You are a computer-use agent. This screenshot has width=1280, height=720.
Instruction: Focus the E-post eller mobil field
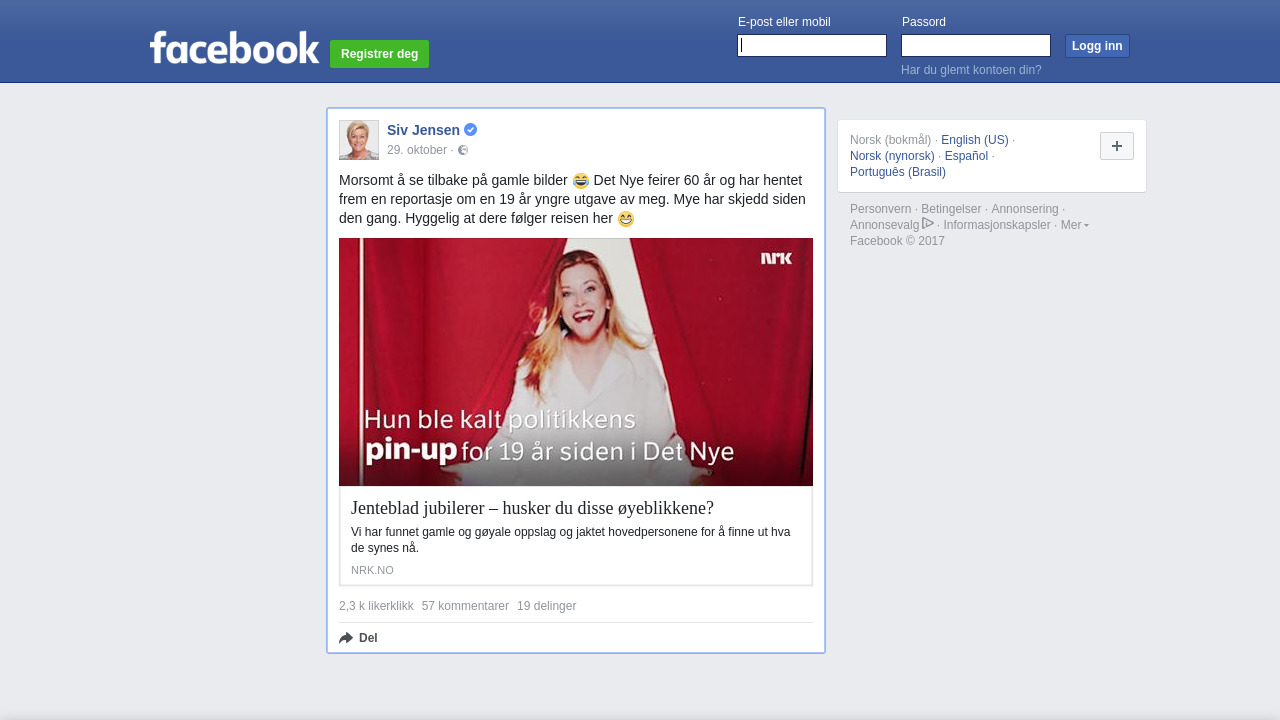(x=812, y=46)
